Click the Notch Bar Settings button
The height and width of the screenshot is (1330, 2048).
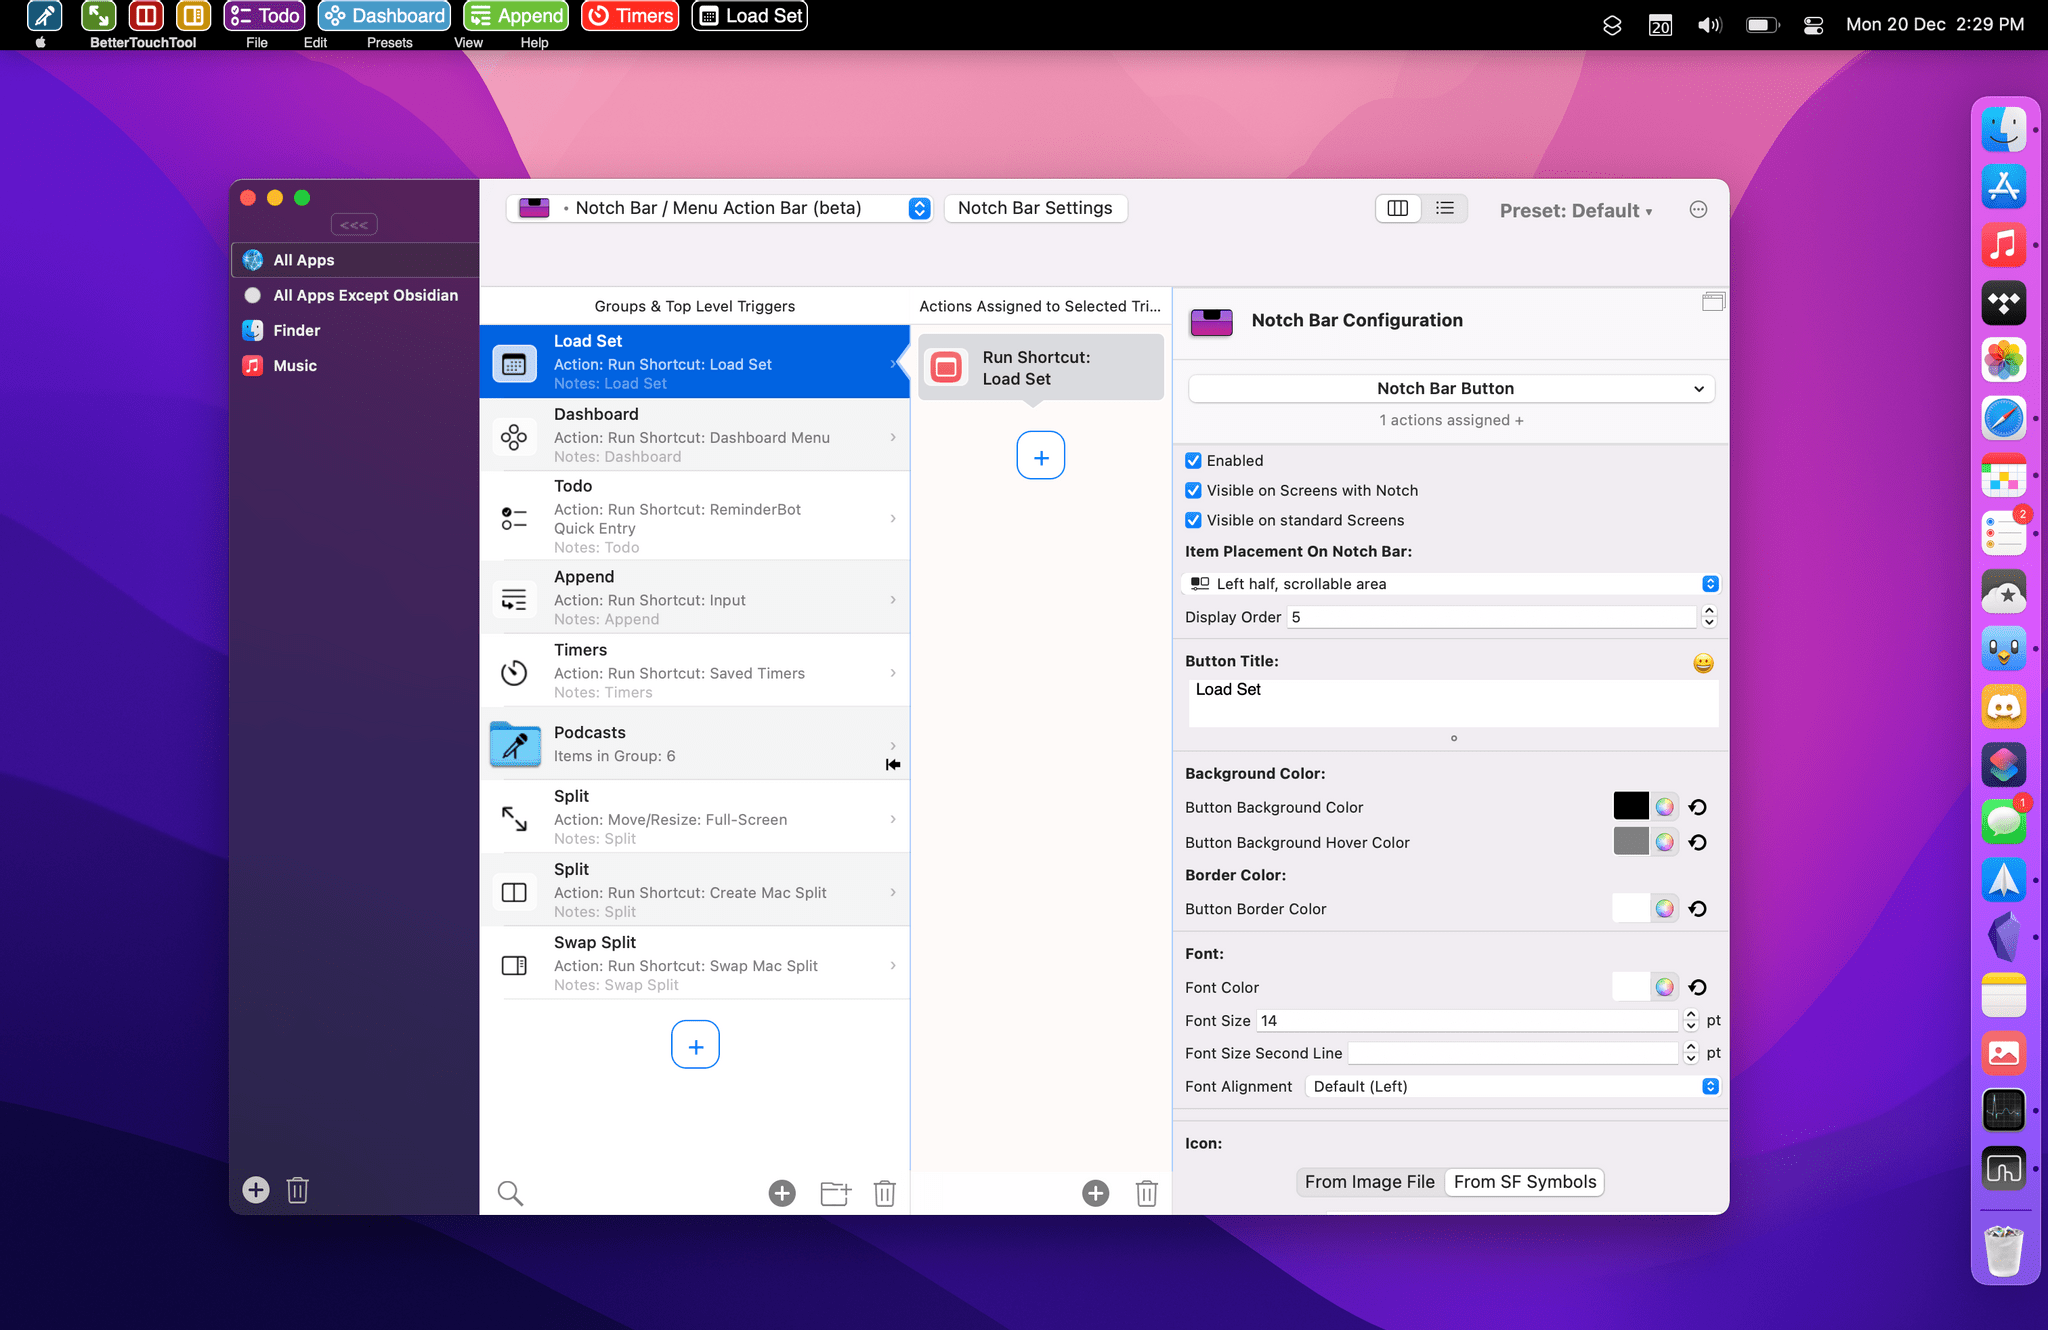click(1036, 207)
